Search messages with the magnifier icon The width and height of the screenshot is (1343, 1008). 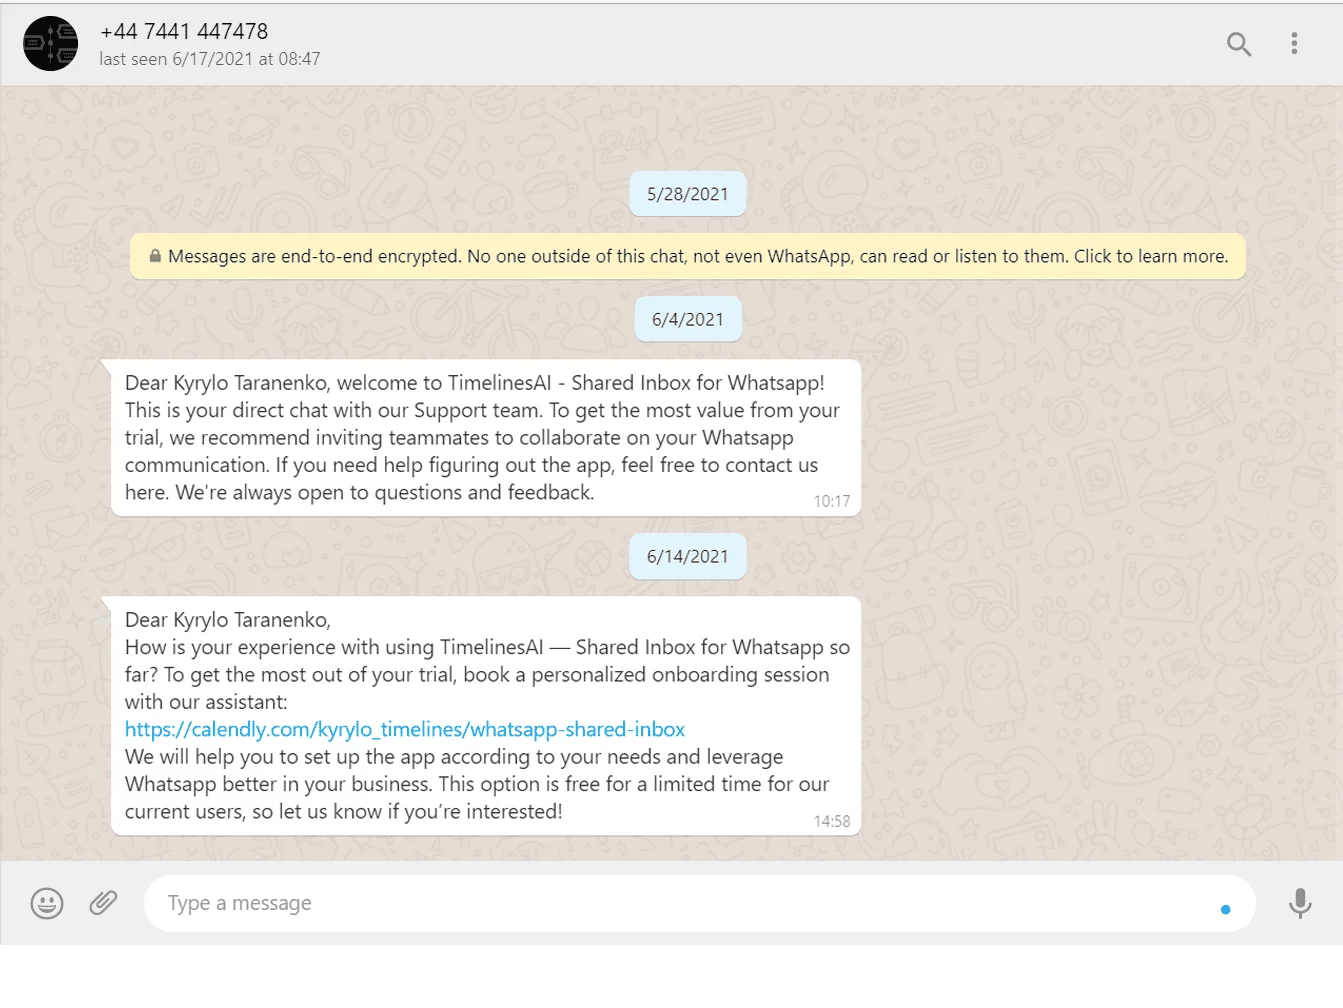(1239, 44)
